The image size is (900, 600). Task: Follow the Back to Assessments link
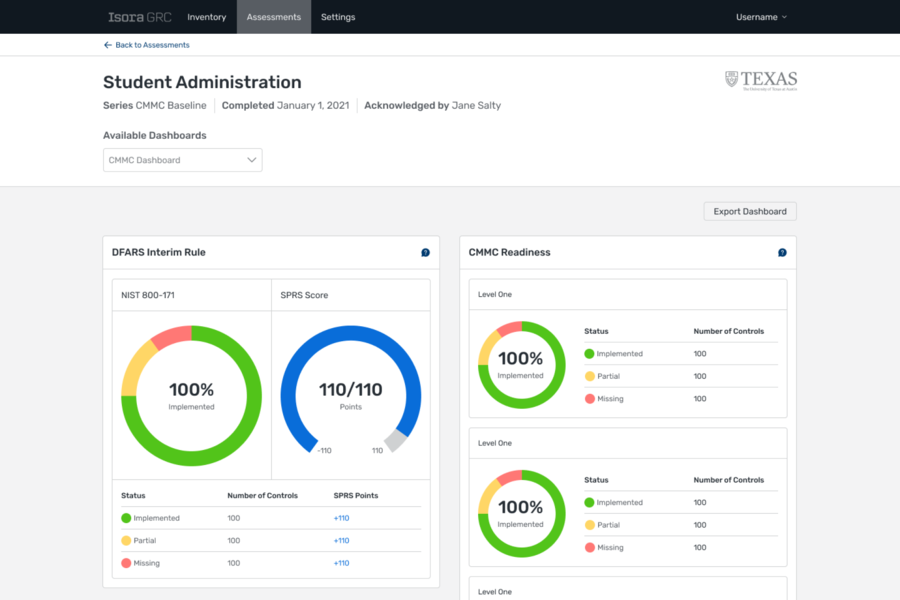tap(152, 45)
